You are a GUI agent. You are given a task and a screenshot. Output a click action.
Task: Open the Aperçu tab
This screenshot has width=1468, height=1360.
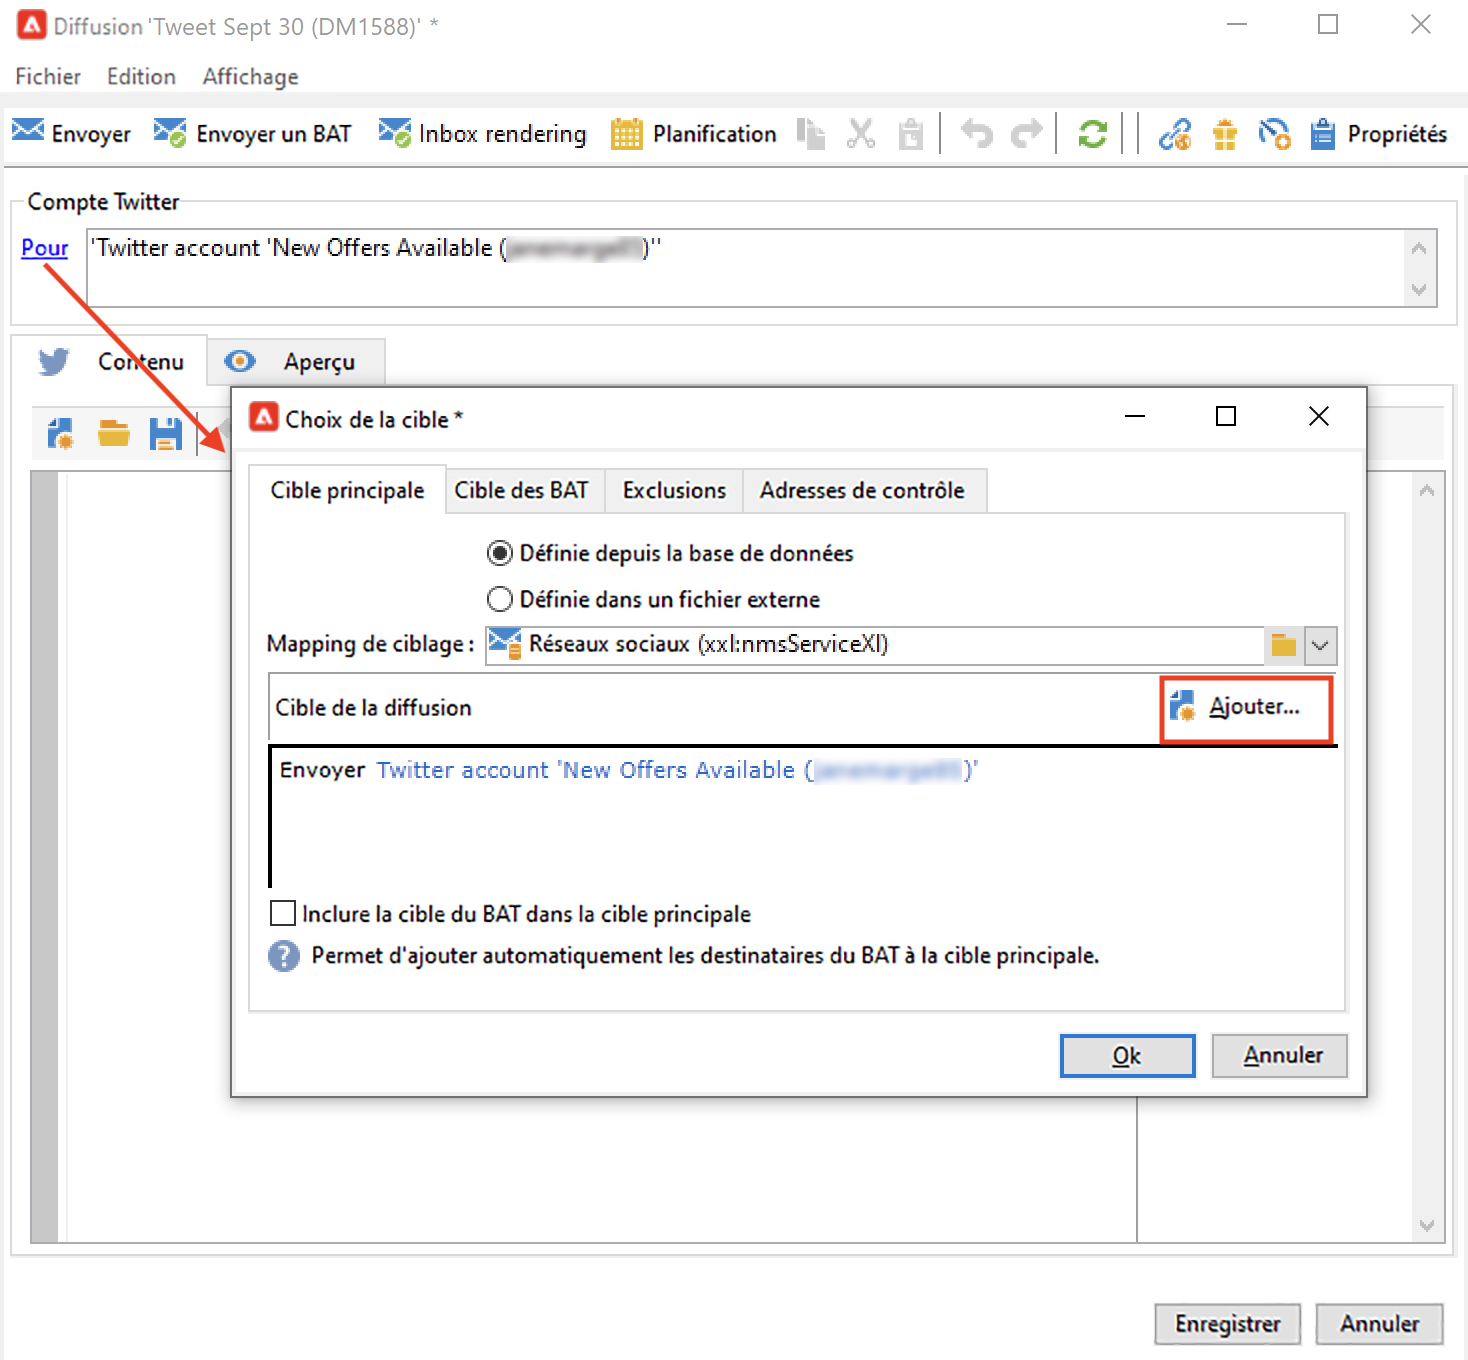click(296, 361)
